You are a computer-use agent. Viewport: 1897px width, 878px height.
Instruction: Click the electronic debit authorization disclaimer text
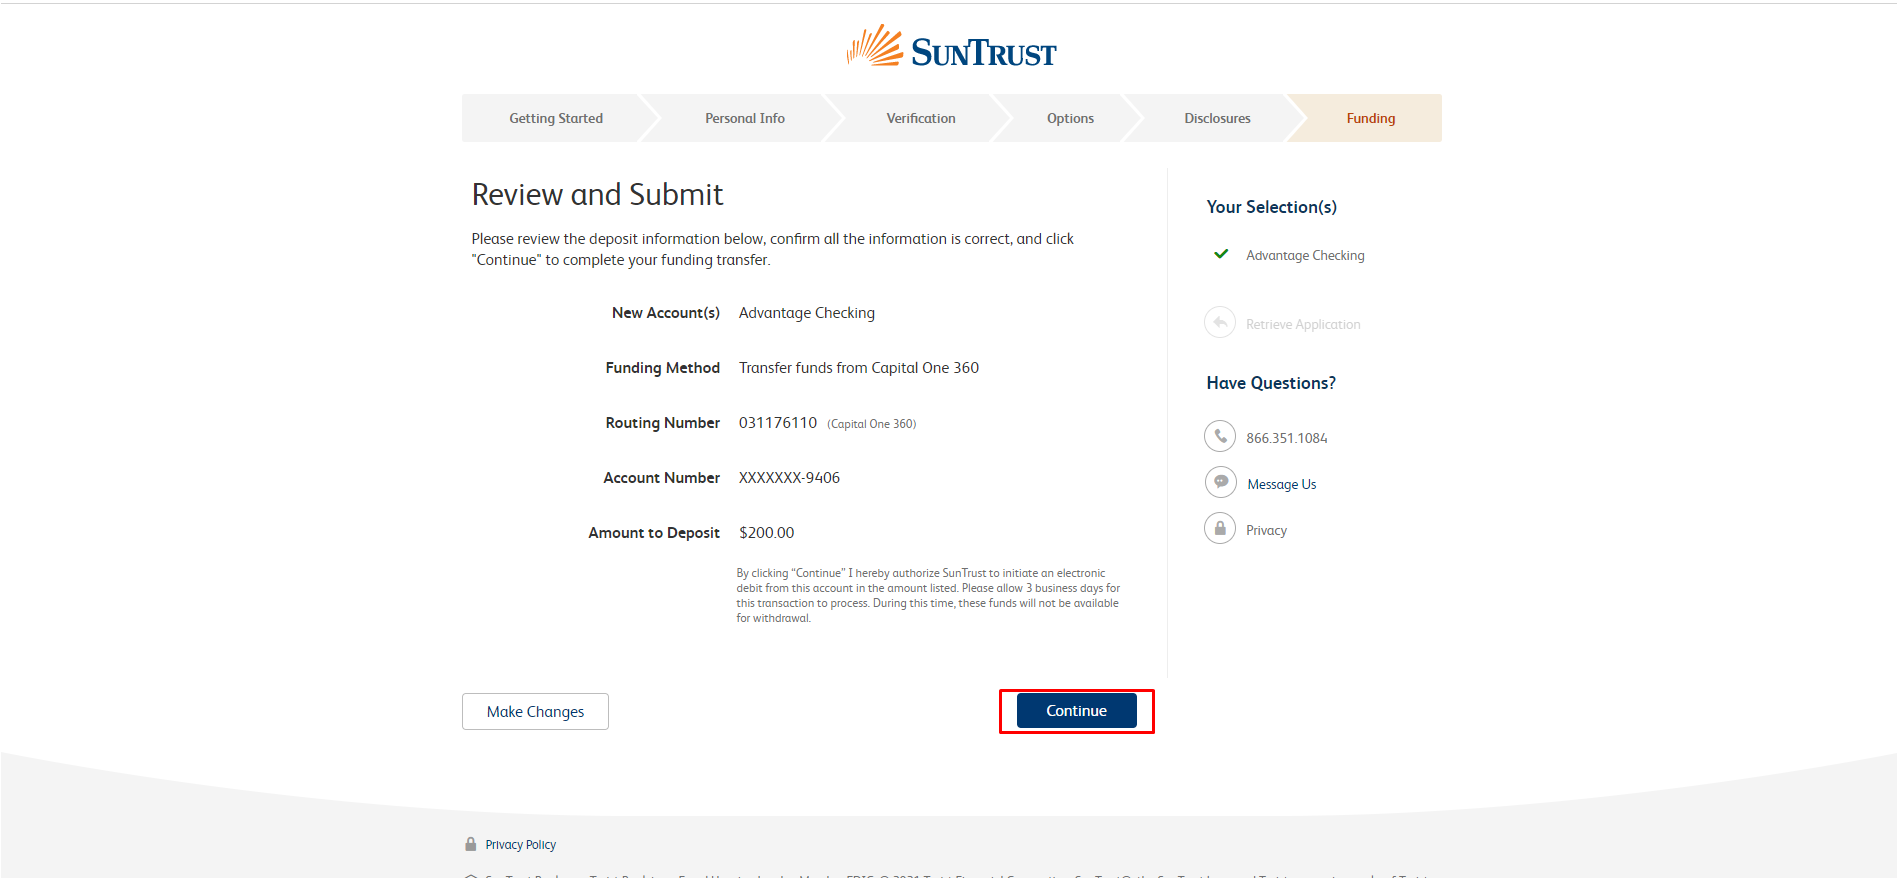point(928,596)
